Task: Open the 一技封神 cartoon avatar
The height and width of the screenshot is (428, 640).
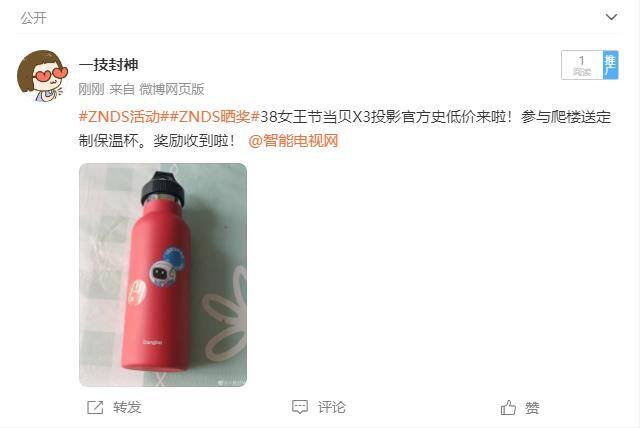Action: click(42, 75)
